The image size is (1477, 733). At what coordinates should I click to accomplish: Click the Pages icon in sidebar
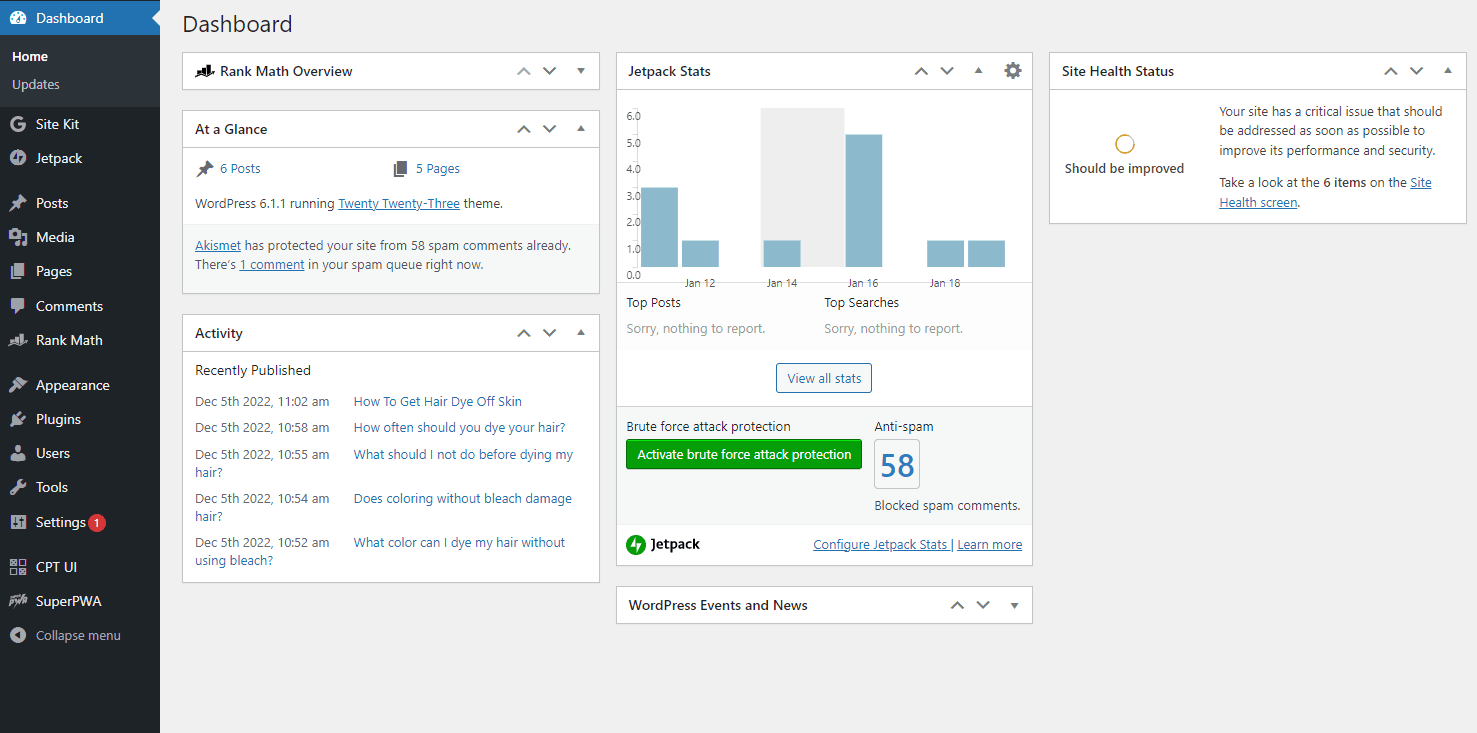[18, 271]
